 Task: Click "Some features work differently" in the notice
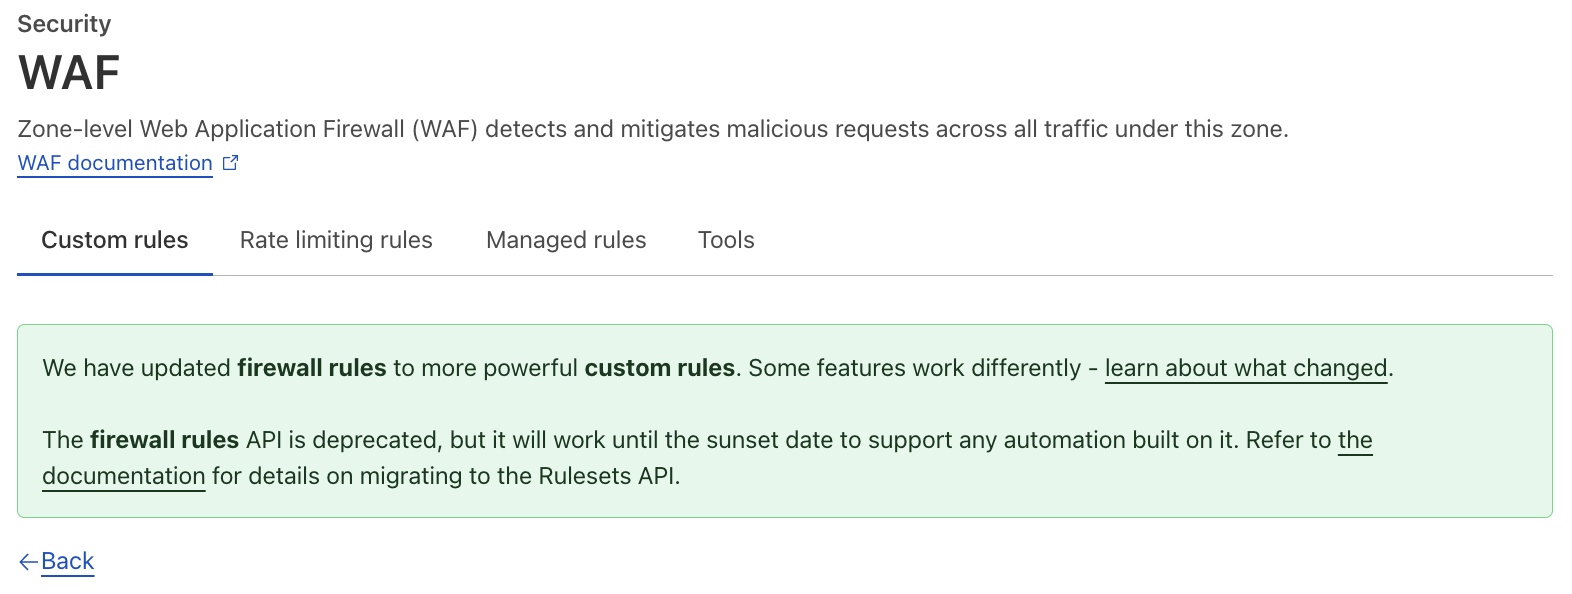click(914, 368)
